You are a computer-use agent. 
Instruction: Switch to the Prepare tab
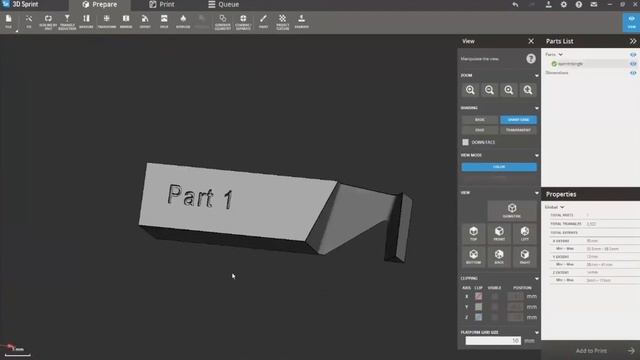(x=100, y=4)
